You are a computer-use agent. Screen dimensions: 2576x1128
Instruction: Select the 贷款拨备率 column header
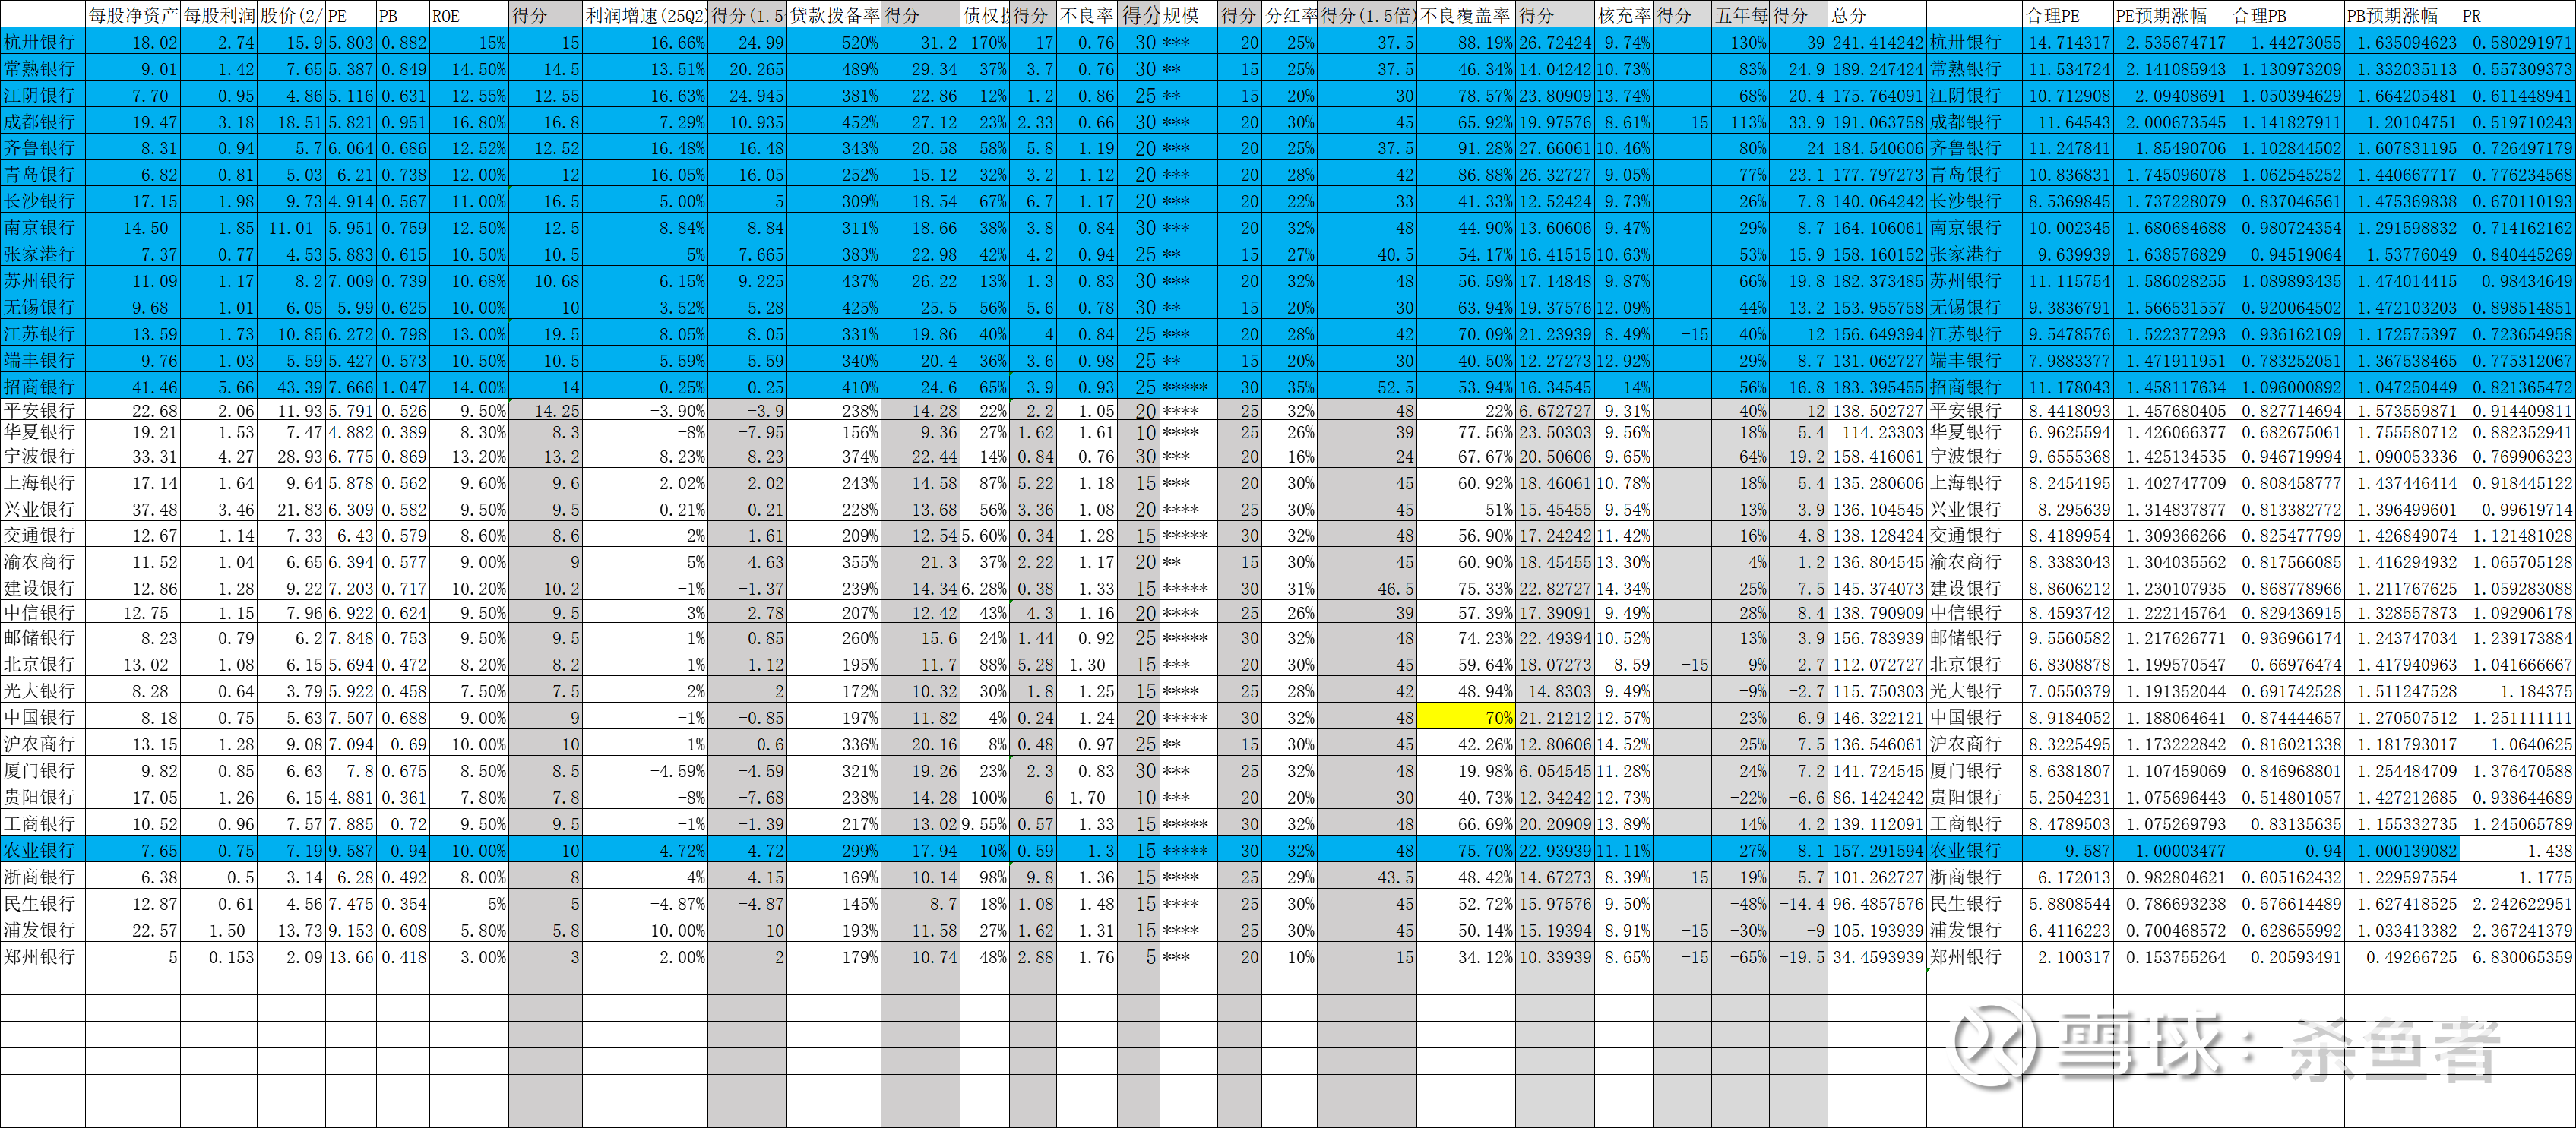834,15
